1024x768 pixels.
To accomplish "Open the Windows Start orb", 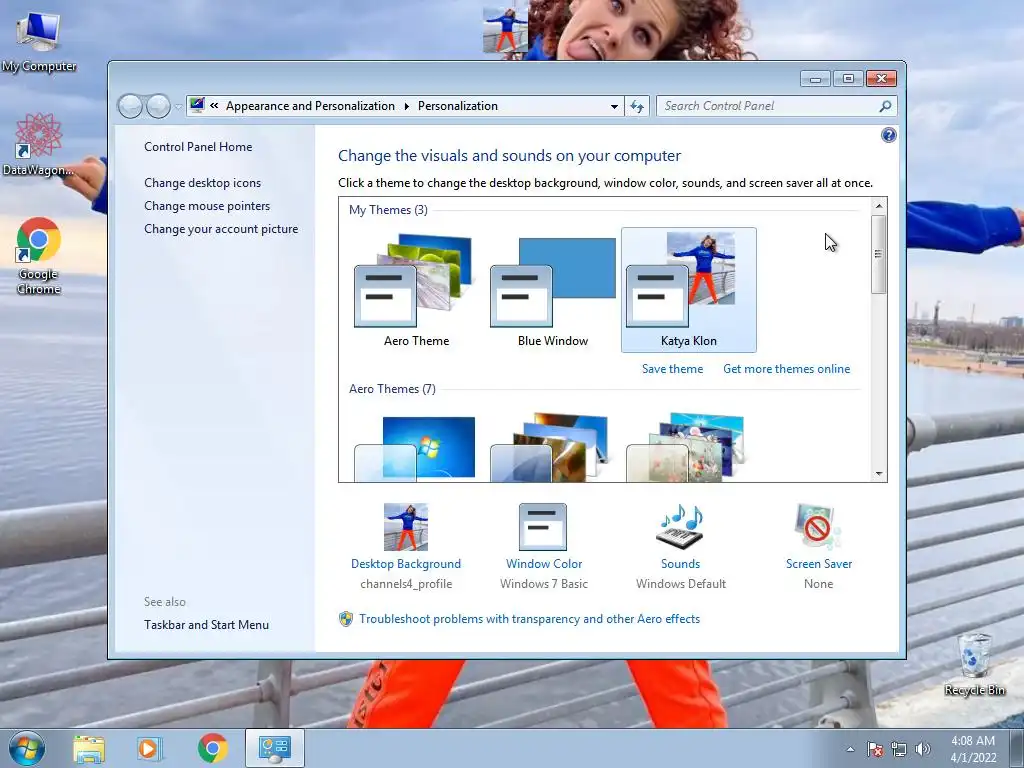I will (x=27, y=748).
